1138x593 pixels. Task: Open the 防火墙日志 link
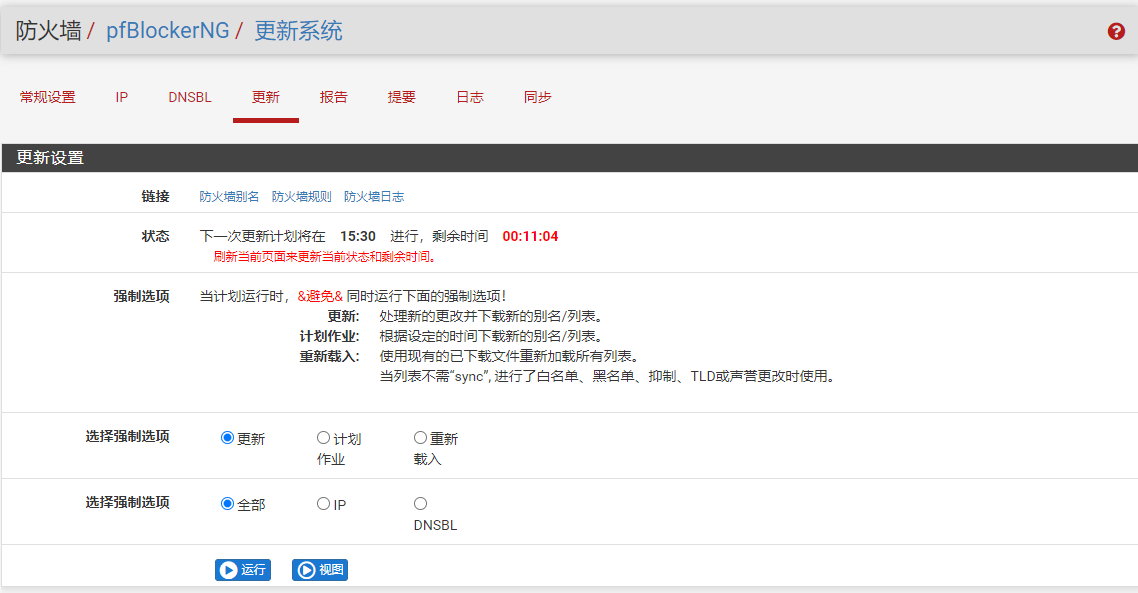point(374,197)
